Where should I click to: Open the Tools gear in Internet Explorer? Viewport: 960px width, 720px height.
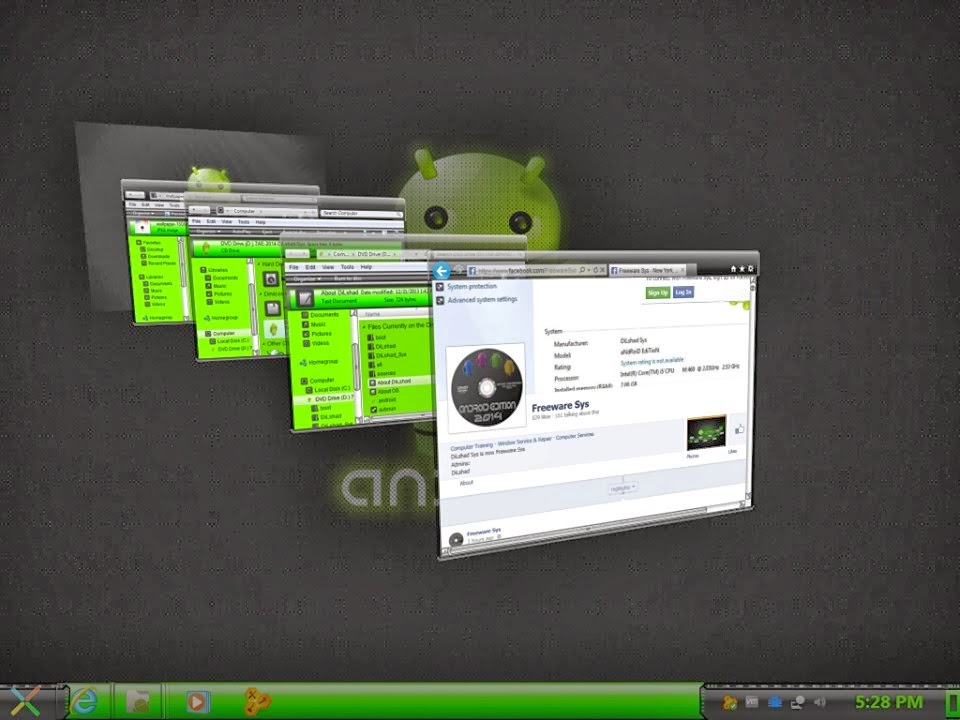pyautogui.click(x=751, y=269)
